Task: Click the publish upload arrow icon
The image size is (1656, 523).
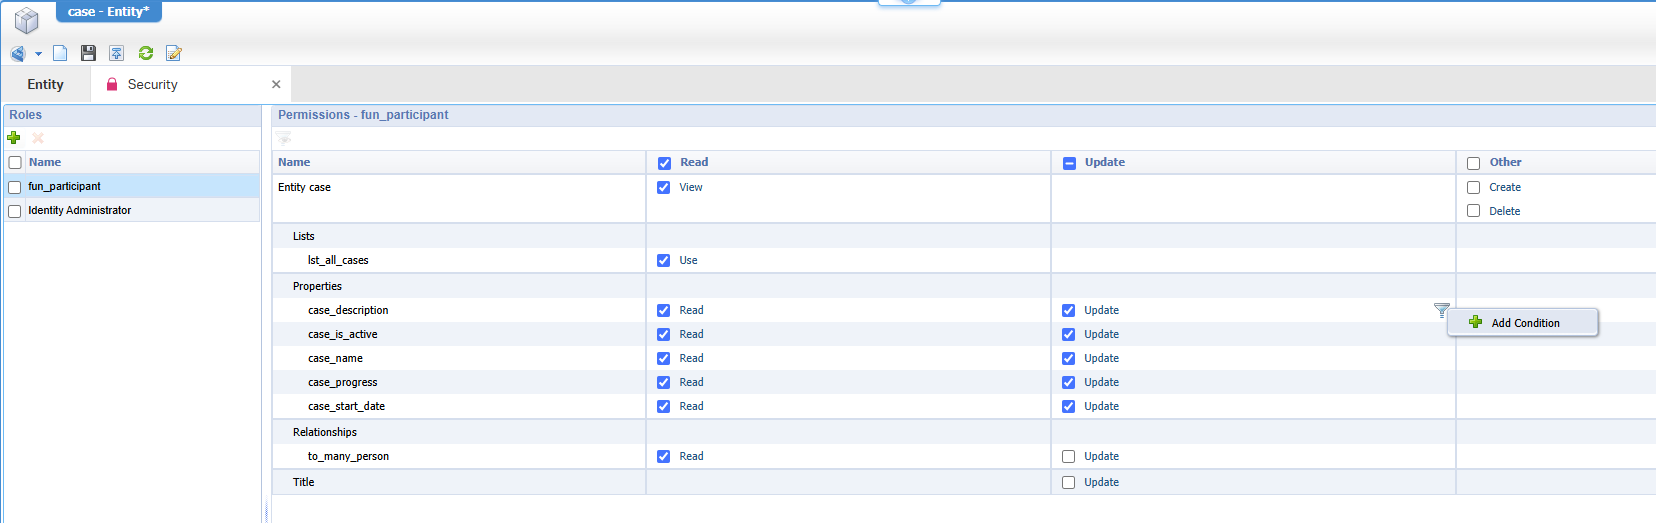Action: [x=117, y=53]
